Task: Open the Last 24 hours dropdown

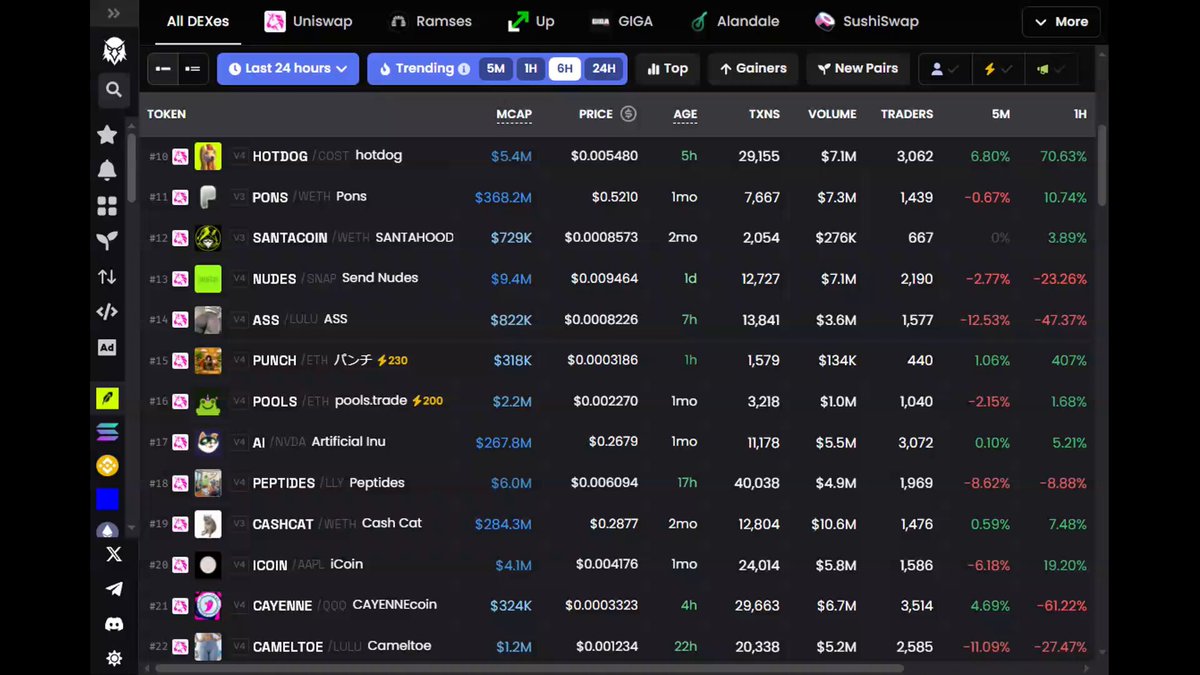Action: 288,69
